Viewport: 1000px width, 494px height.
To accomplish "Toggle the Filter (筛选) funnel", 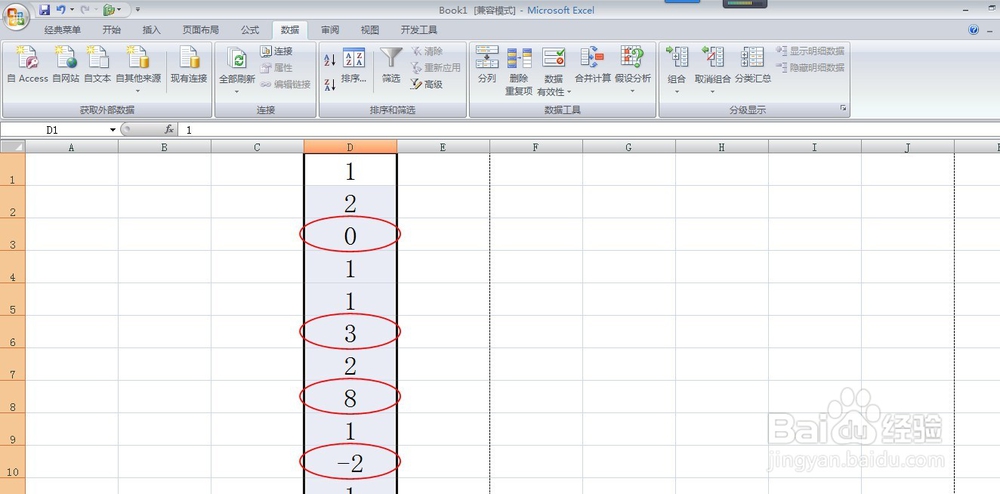I will [x=391, y=66].
